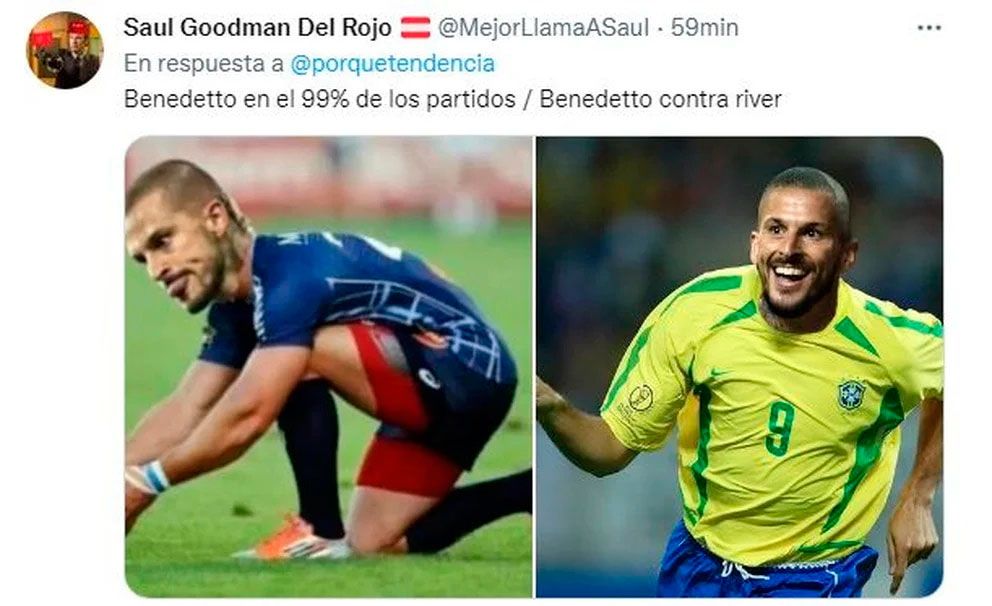Open the @MejorLlamaASaul handle link
The image size is (992, 606).
coord(543,28)
